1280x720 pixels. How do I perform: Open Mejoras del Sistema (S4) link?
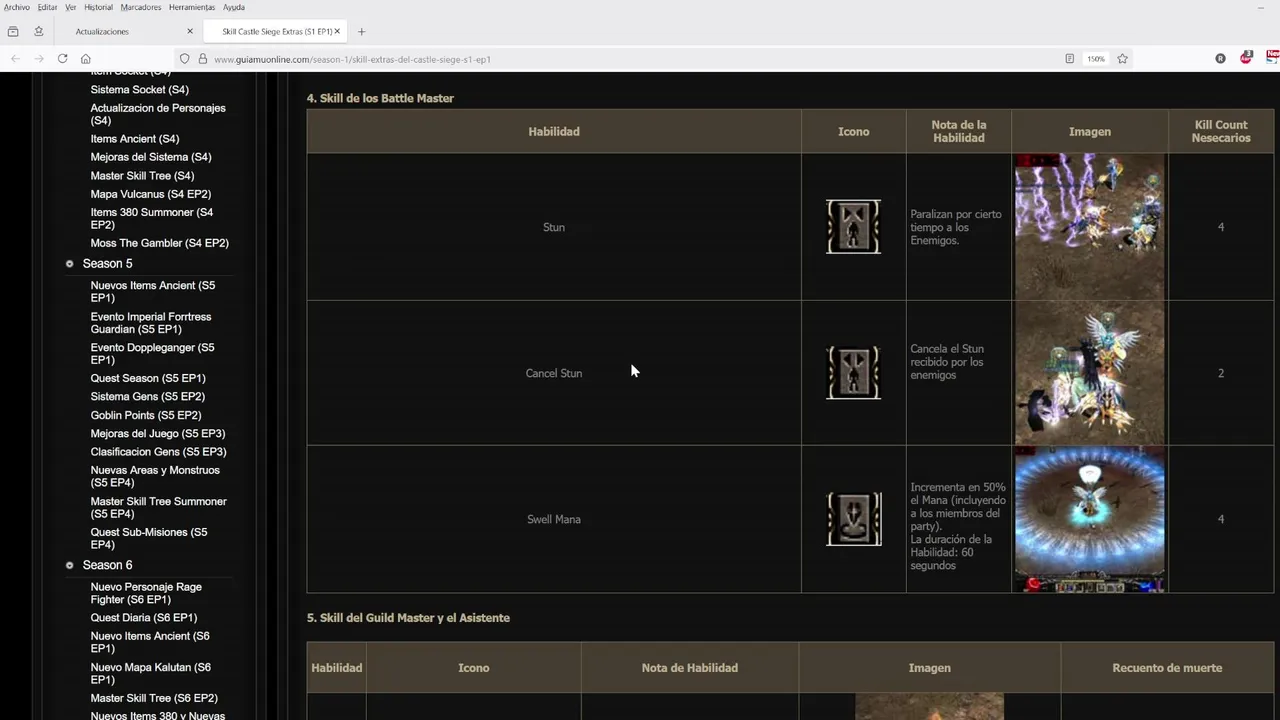pyautogui.click(x=151, y=157)
